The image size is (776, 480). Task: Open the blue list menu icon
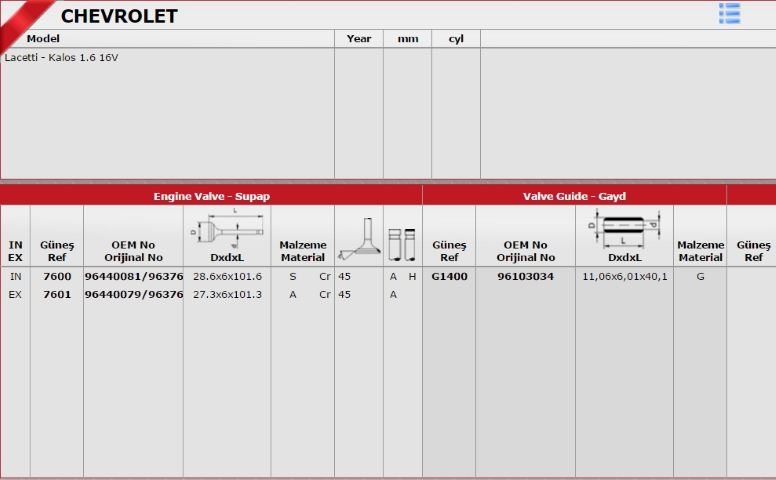(x=729, y=13)
